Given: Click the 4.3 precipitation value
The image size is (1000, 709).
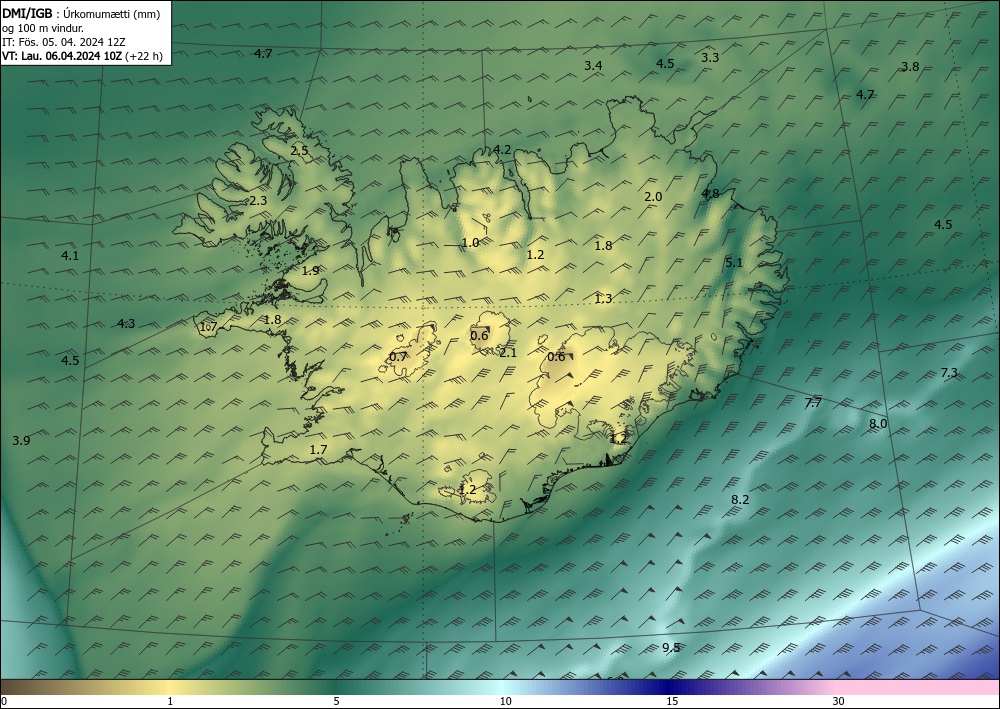Looking at the screenshot, I should point(126,324).
